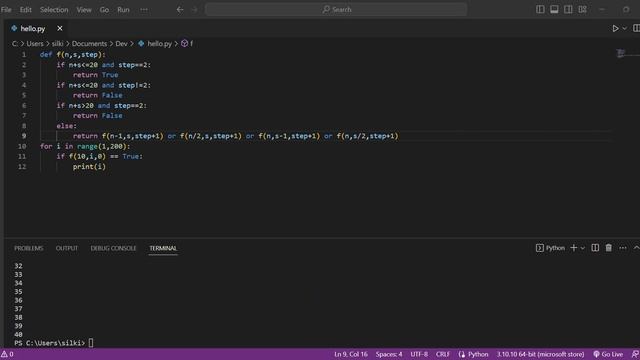640x360 pixels.
Task: Expand the overflow menu ellipsis
Action: pyautogui.click(x=144, y=9)
